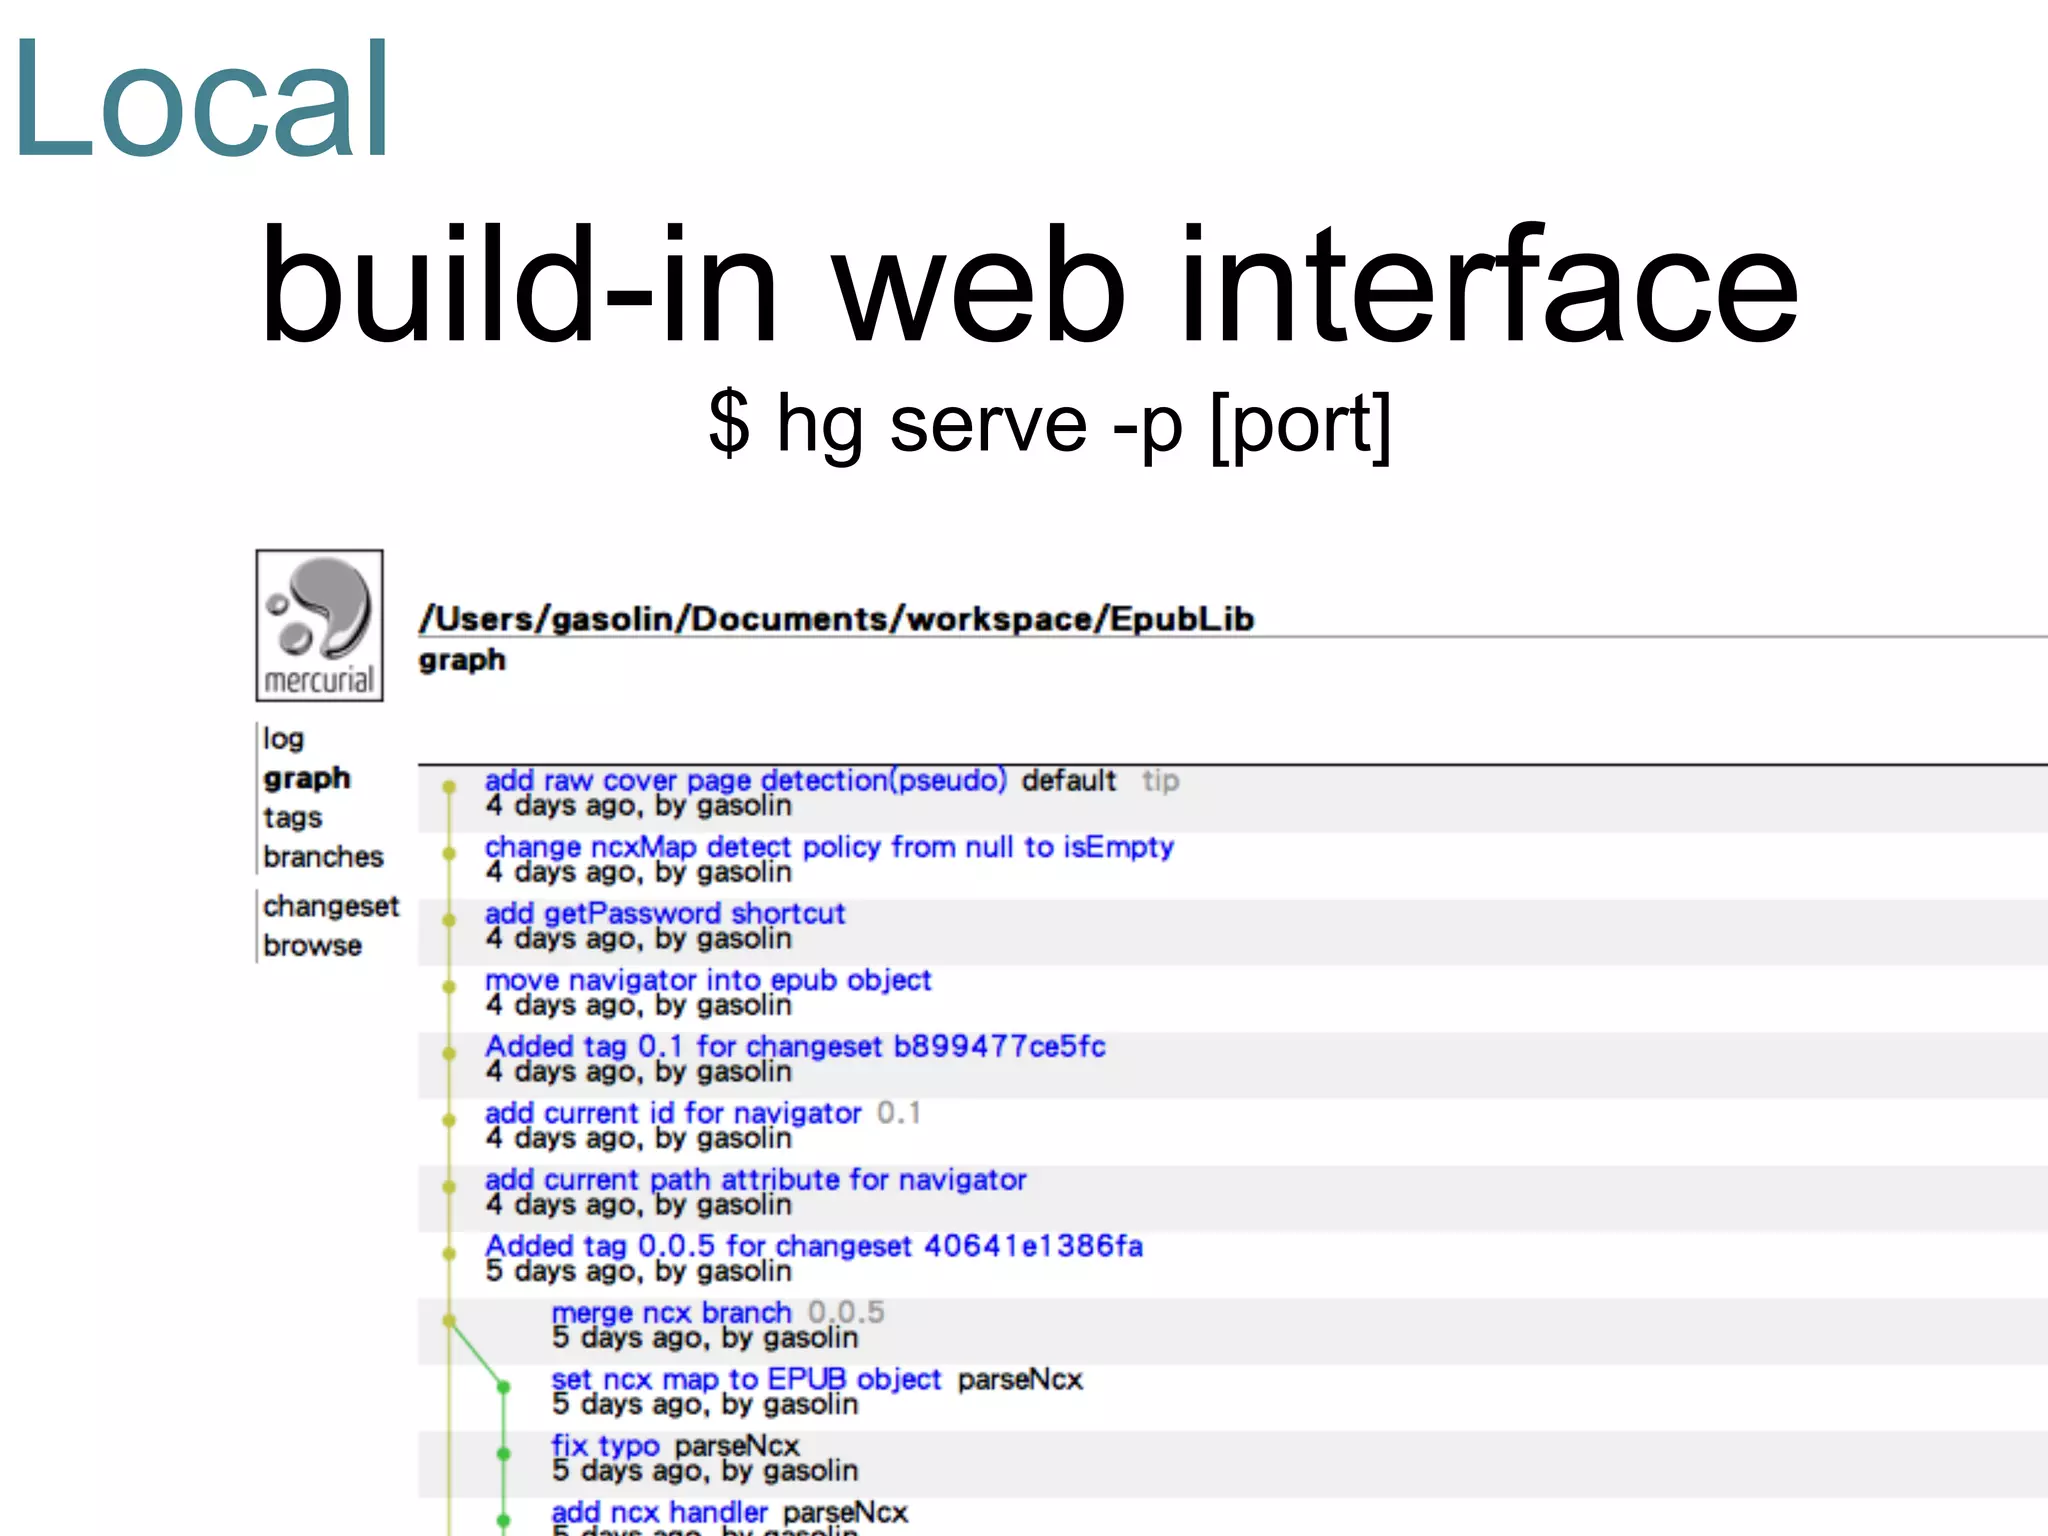
Task: Click the 'Local' slide heading
Action: click(x=201, y=98)
